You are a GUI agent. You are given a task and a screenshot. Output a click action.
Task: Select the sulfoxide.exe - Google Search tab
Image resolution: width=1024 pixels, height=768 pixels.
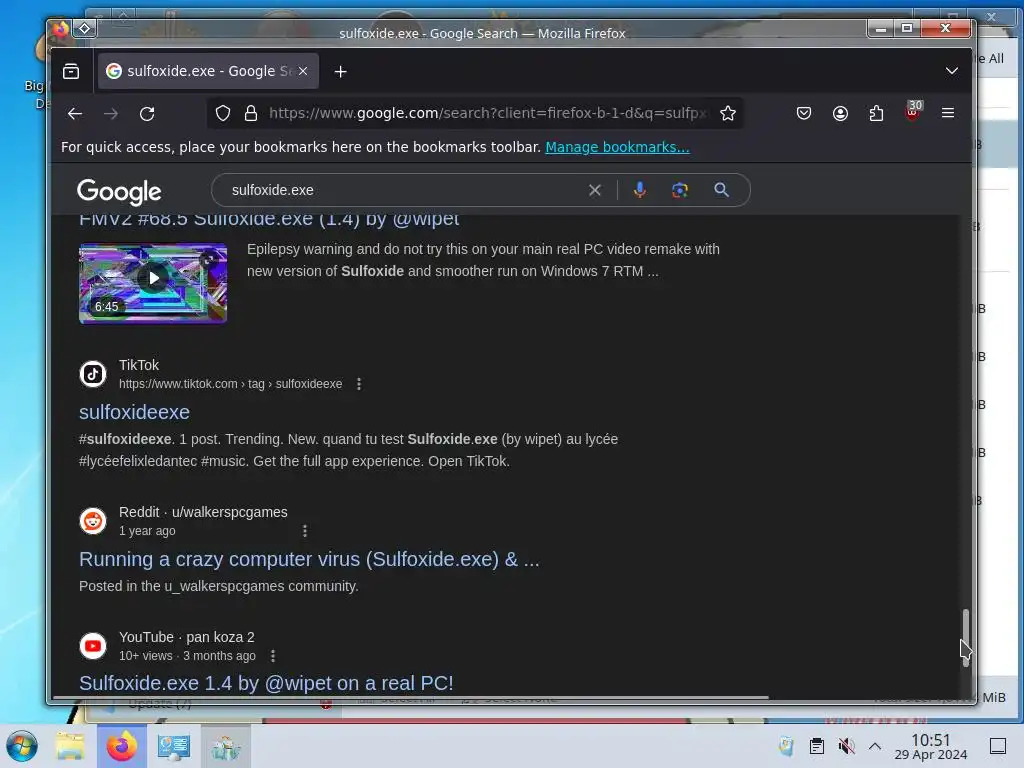(x=208, y=71)
